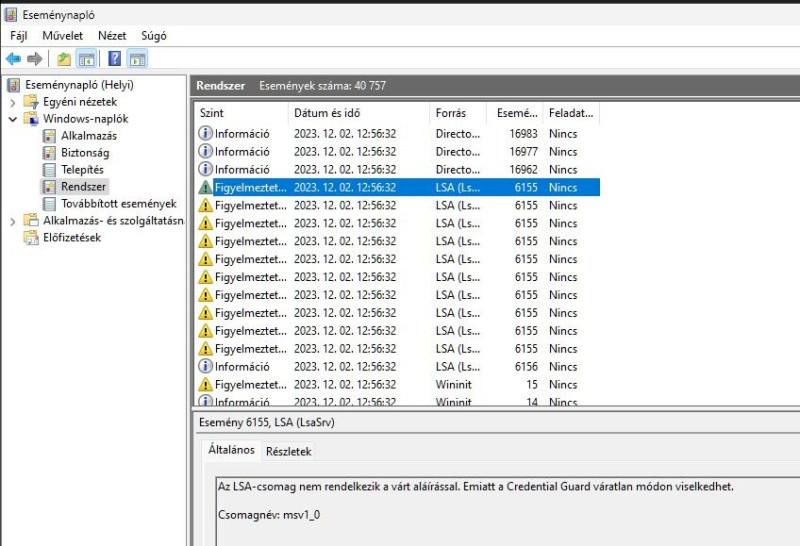Click the Forward arrow toolbar icon
Viewport: 800px width, 546px height.
pos(35,59)
